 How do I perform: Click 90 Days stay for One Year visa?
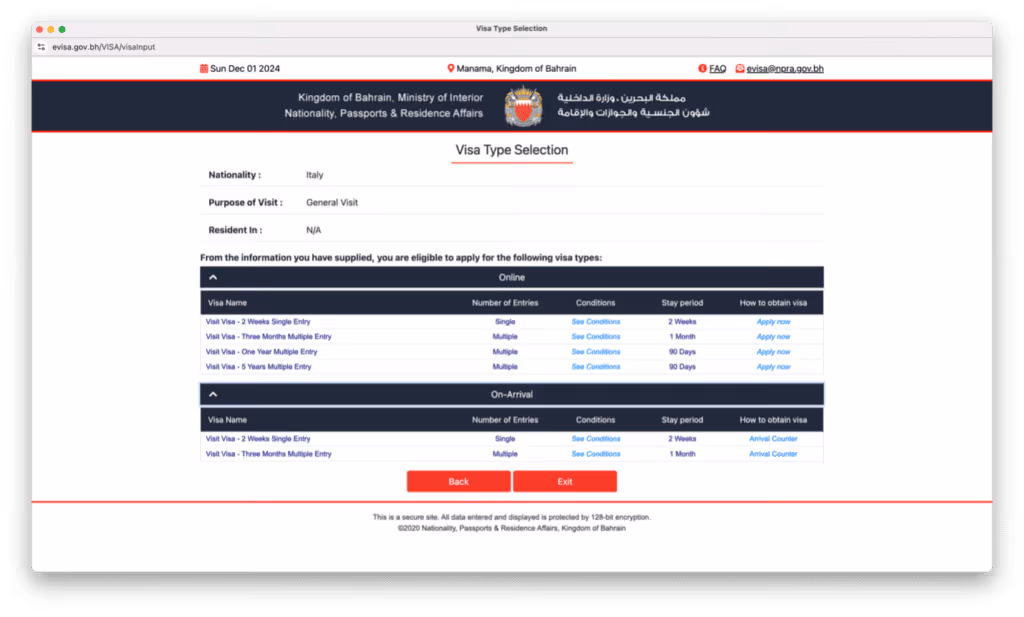tap(682, 352)
